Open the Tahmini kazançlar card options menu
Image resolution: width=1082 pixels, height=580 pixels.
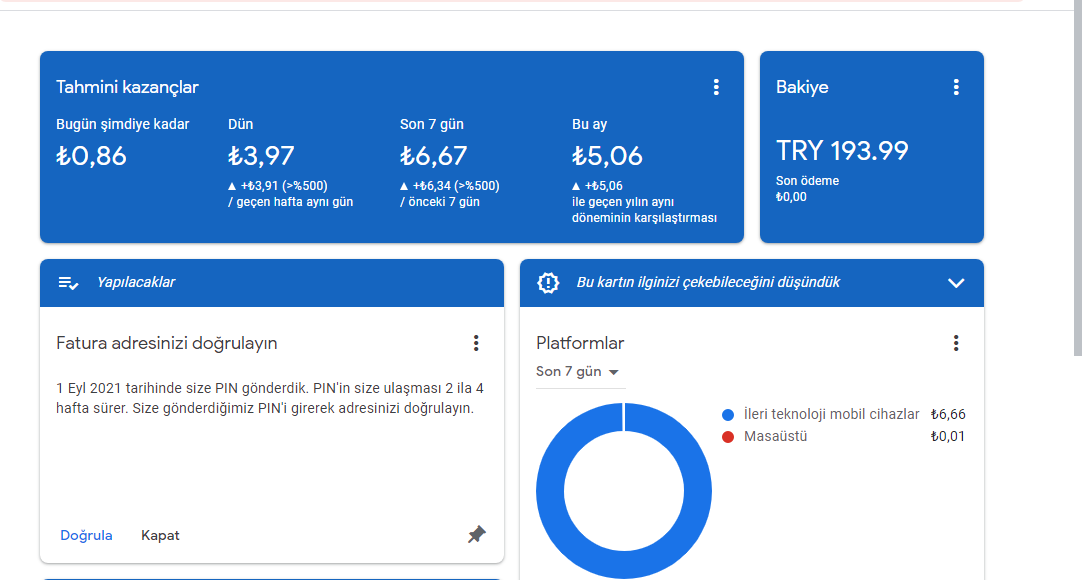pos(716,87)
